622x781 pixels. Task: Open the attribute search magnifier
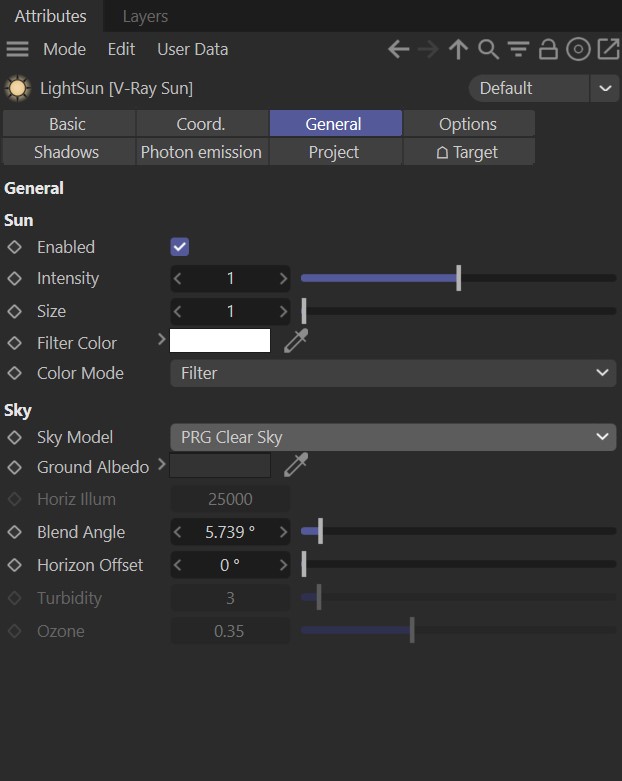pos(488,49)
